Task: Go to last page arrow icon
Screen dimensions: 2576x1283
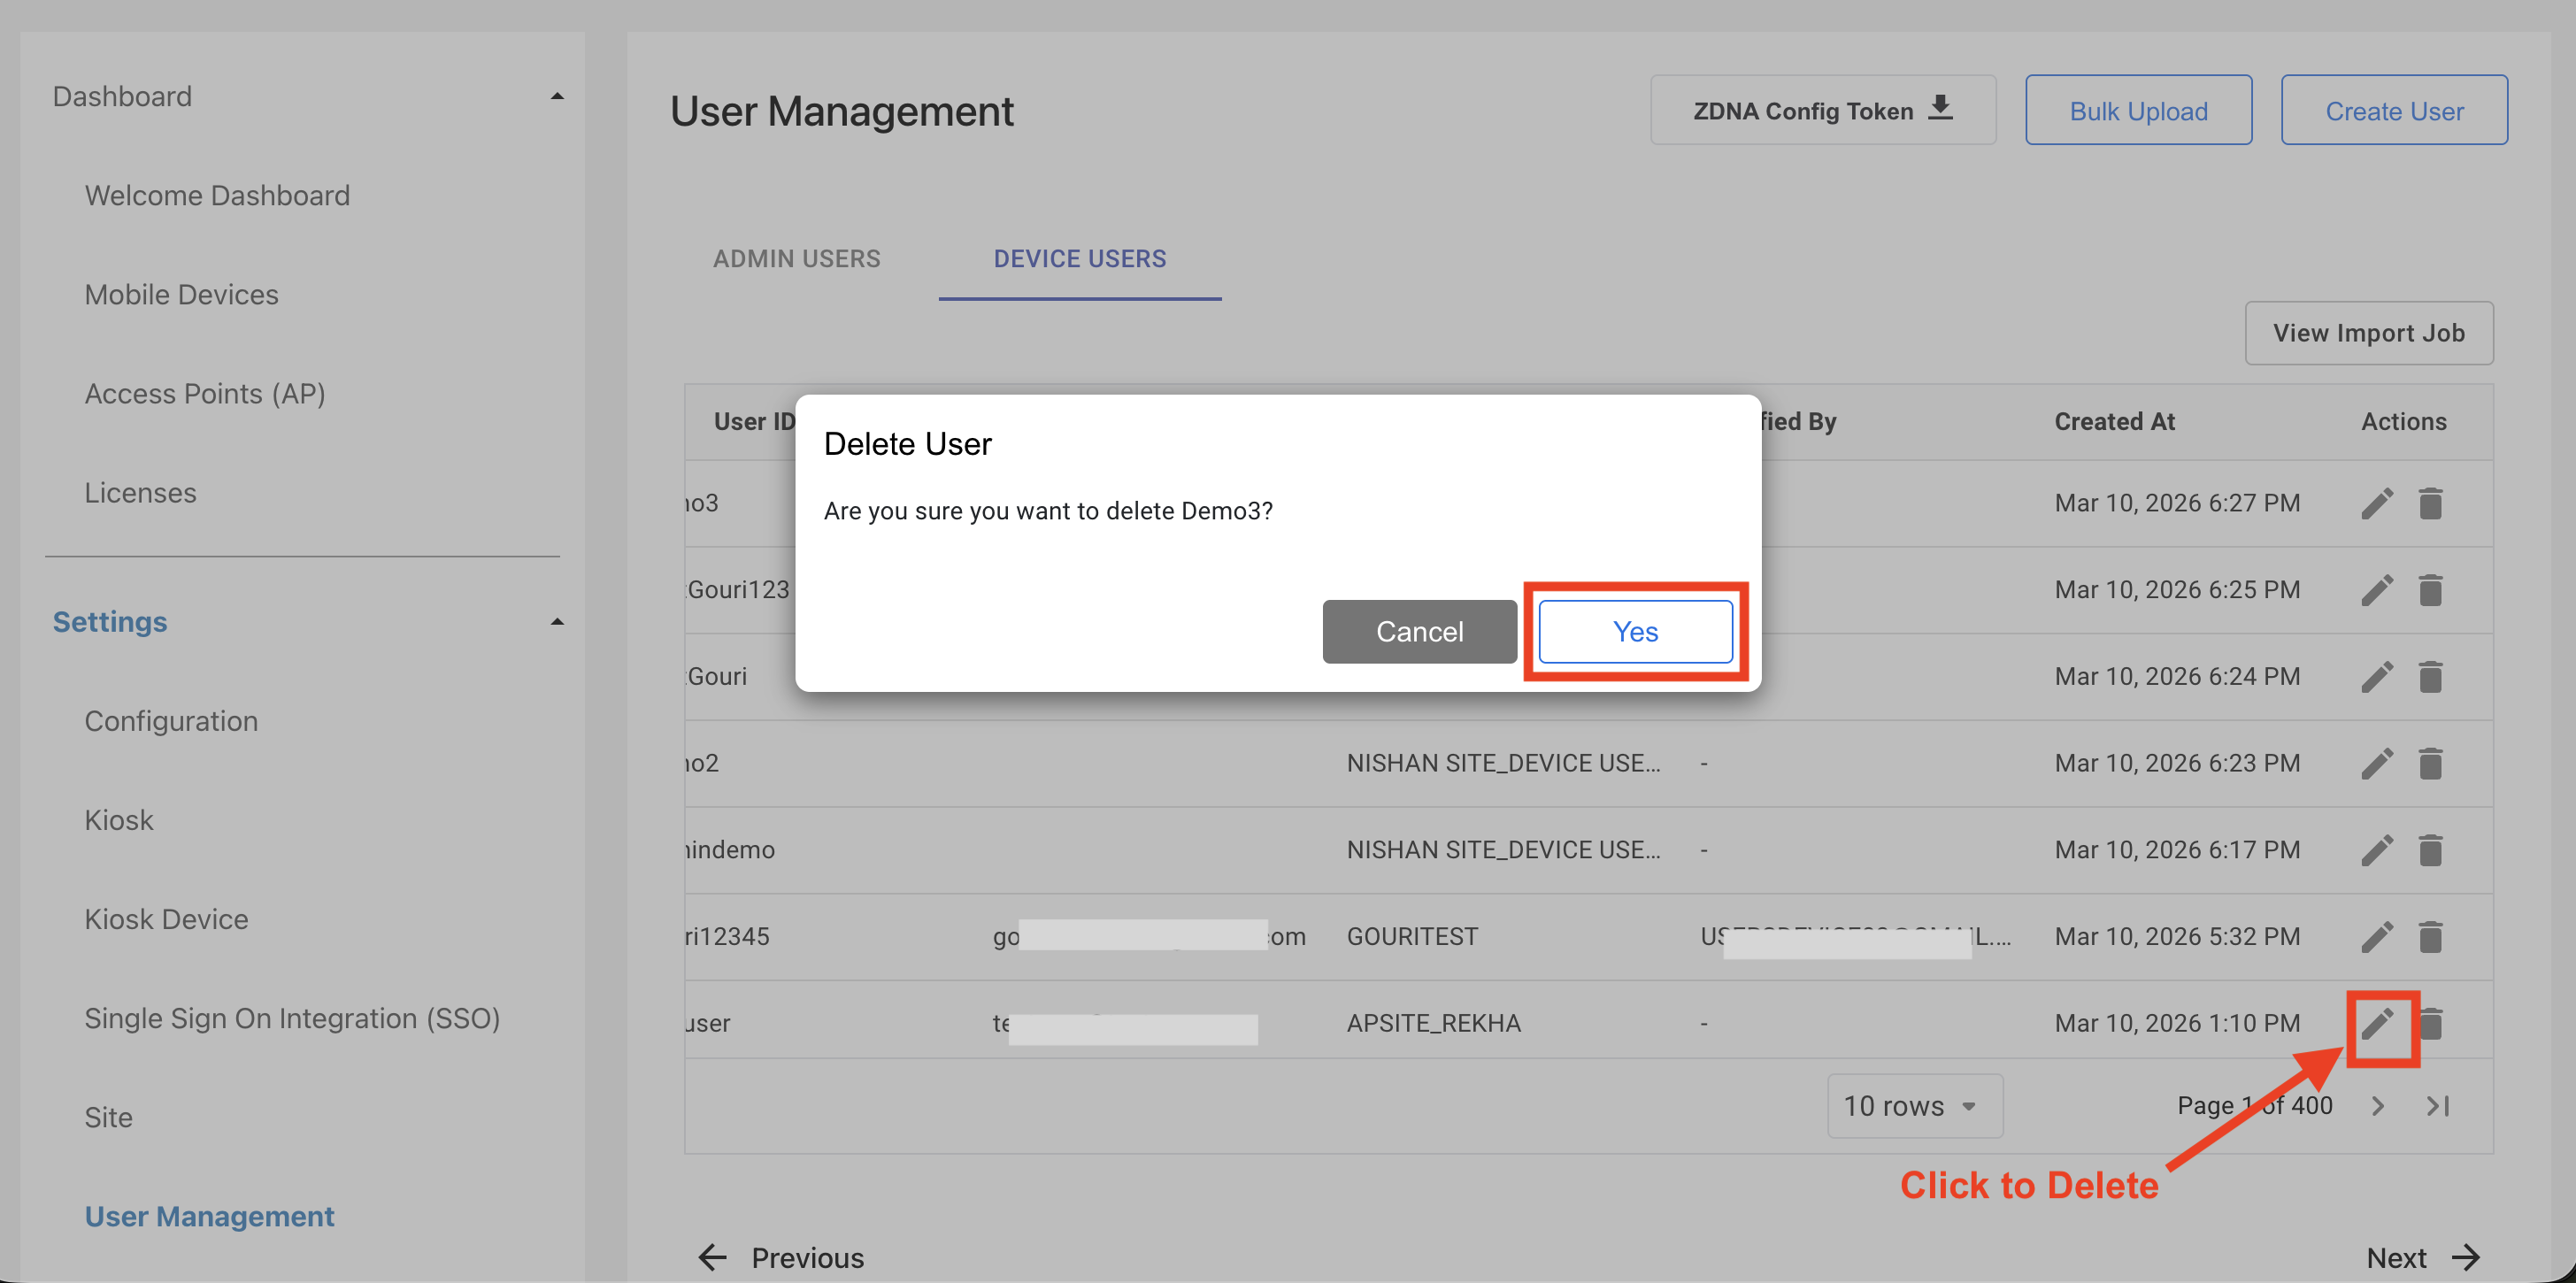Action: (x=2437, y=1106)
